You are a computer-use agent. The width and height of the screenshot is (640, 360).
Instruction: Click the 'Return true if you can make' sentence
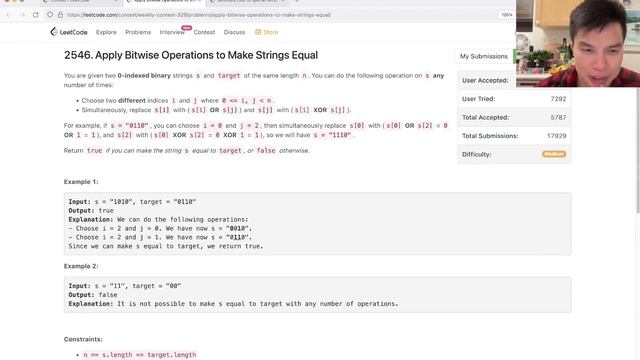(x=187, y=151)
